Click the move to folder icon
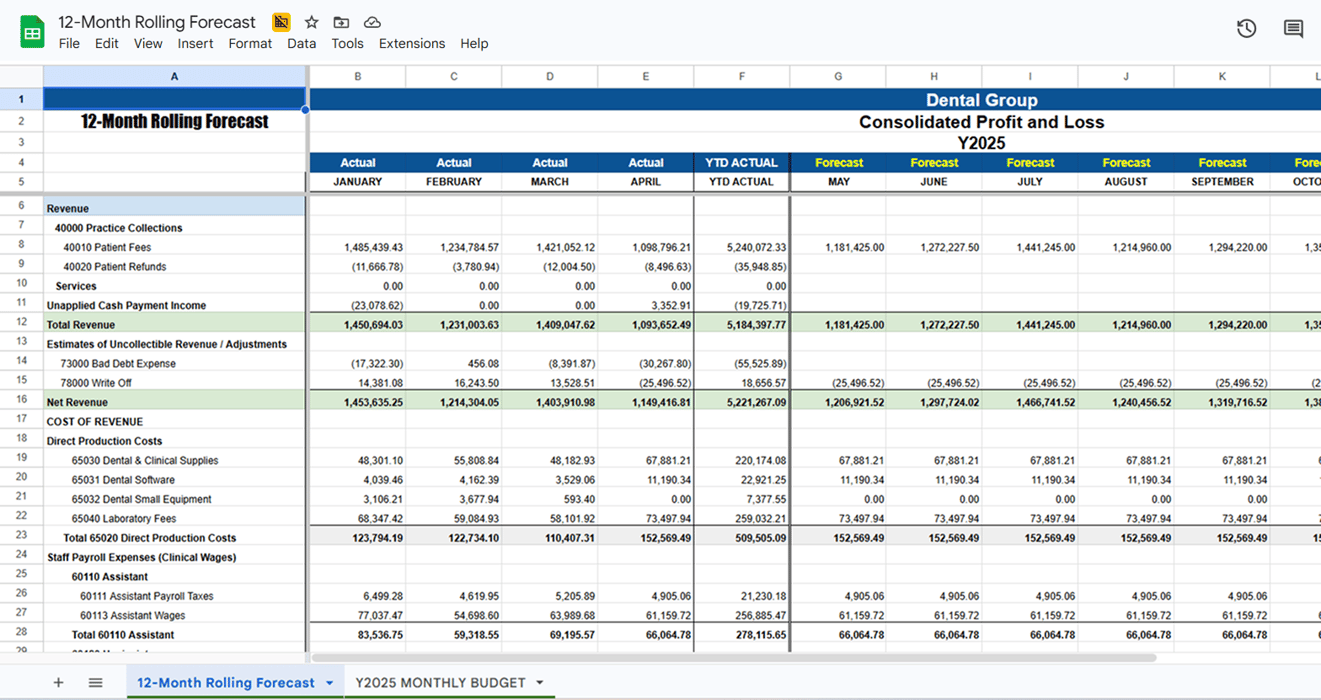 tap(341, 22)
